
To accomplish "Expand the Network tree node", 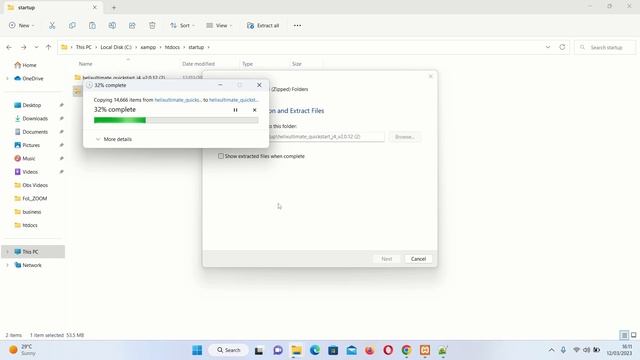I will (7, 265).
